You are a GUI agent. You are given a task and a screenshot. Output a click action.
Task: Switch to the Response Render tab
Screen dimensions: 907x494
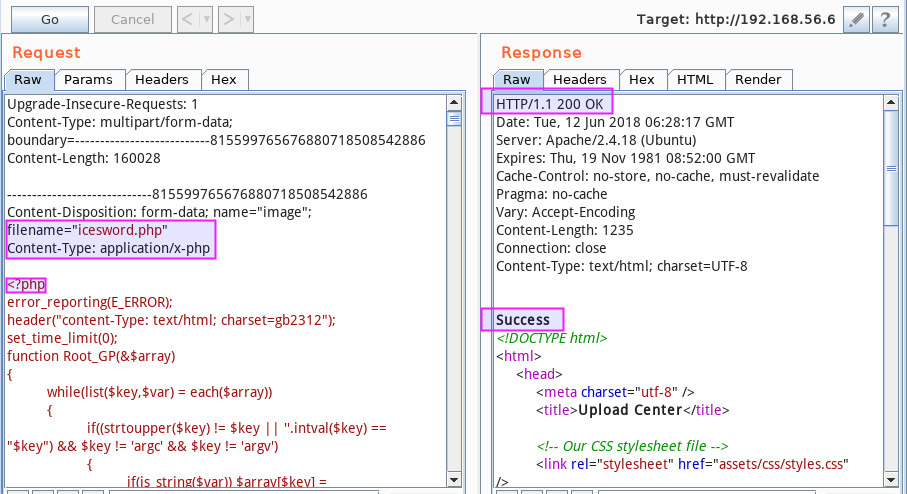tap(758, 80)
